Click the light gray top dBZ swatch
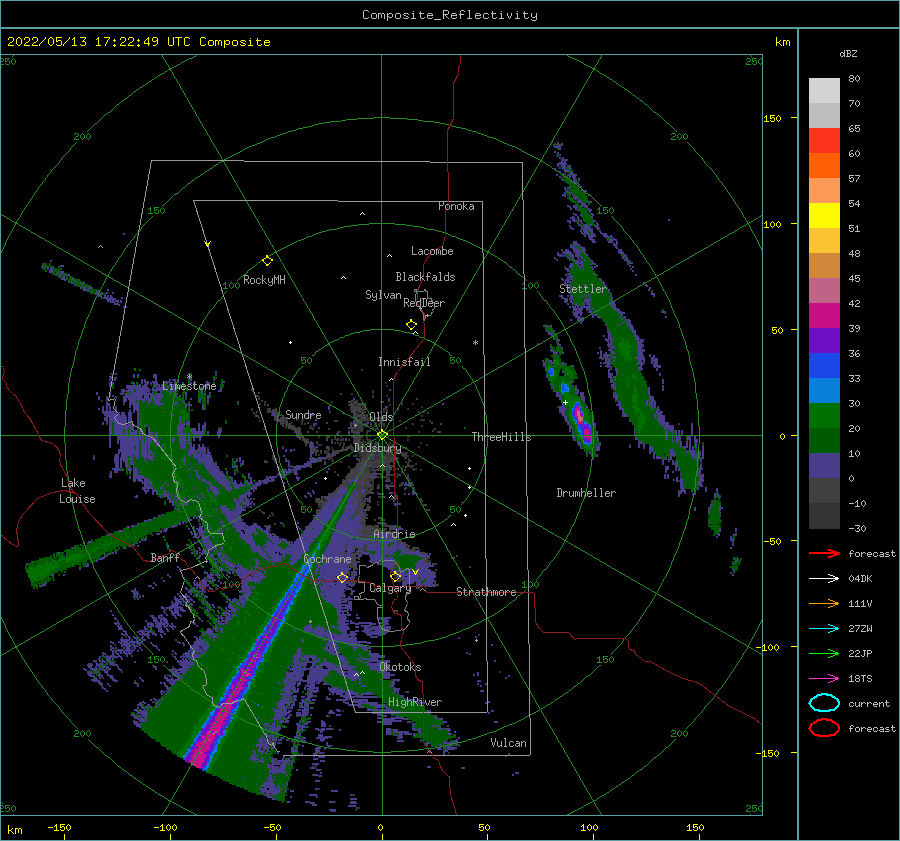 [x=824, y=91]
